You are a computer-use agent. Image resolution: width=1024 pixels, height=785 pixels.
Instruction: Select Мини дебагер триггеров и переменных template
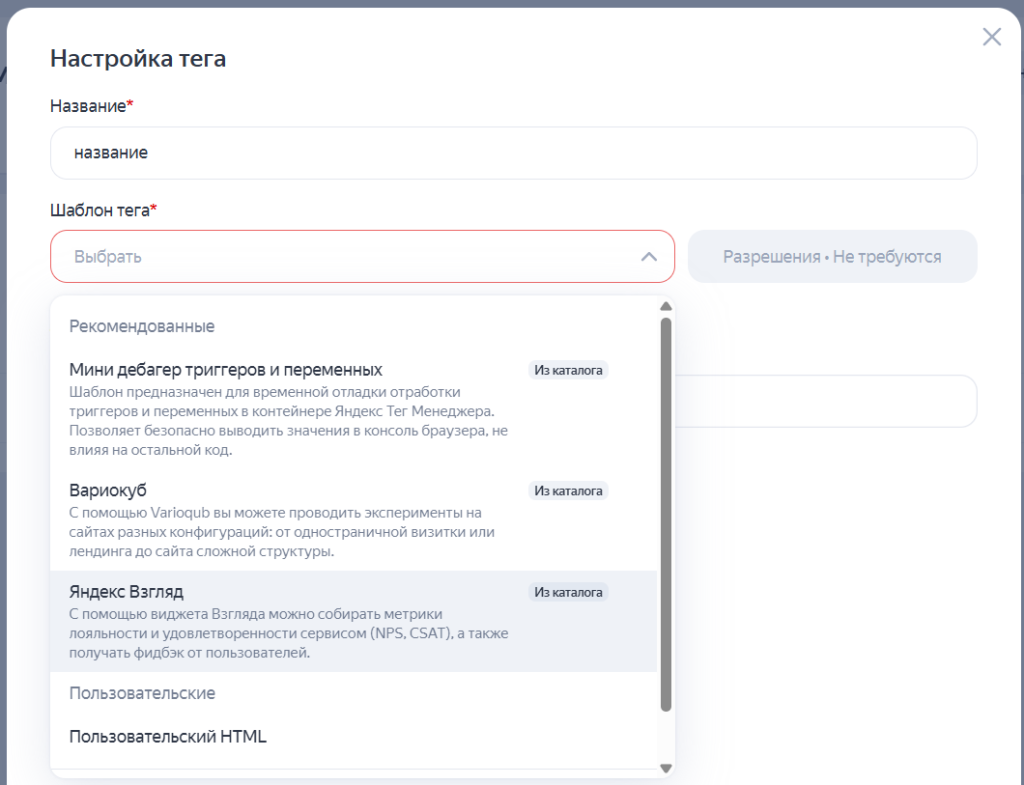click(x=353, y=409)
